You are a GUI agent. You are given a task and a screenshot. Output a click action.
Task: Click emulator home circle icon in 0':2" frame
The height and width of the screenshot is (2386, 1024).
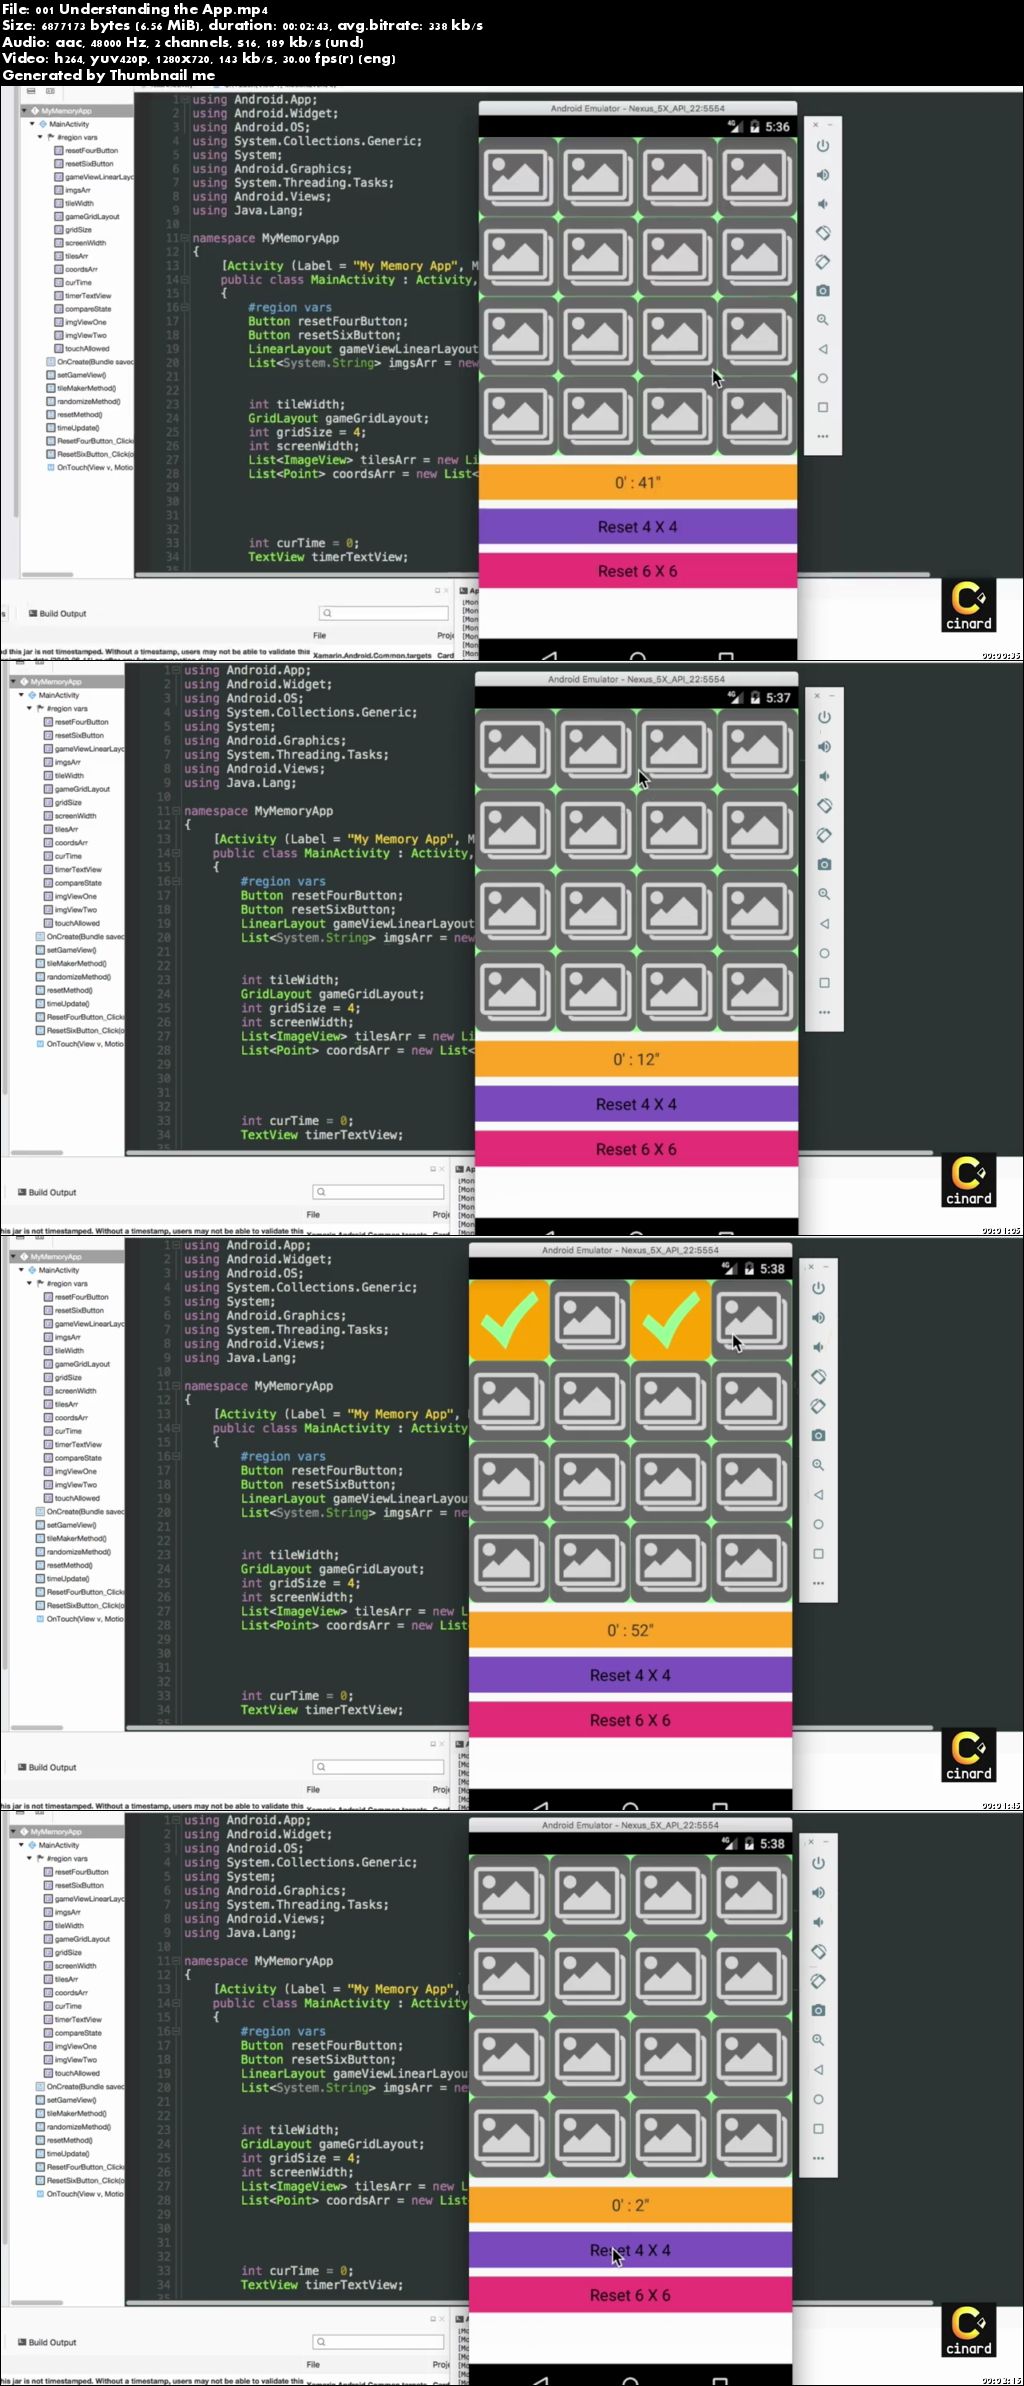(818, 2099)
